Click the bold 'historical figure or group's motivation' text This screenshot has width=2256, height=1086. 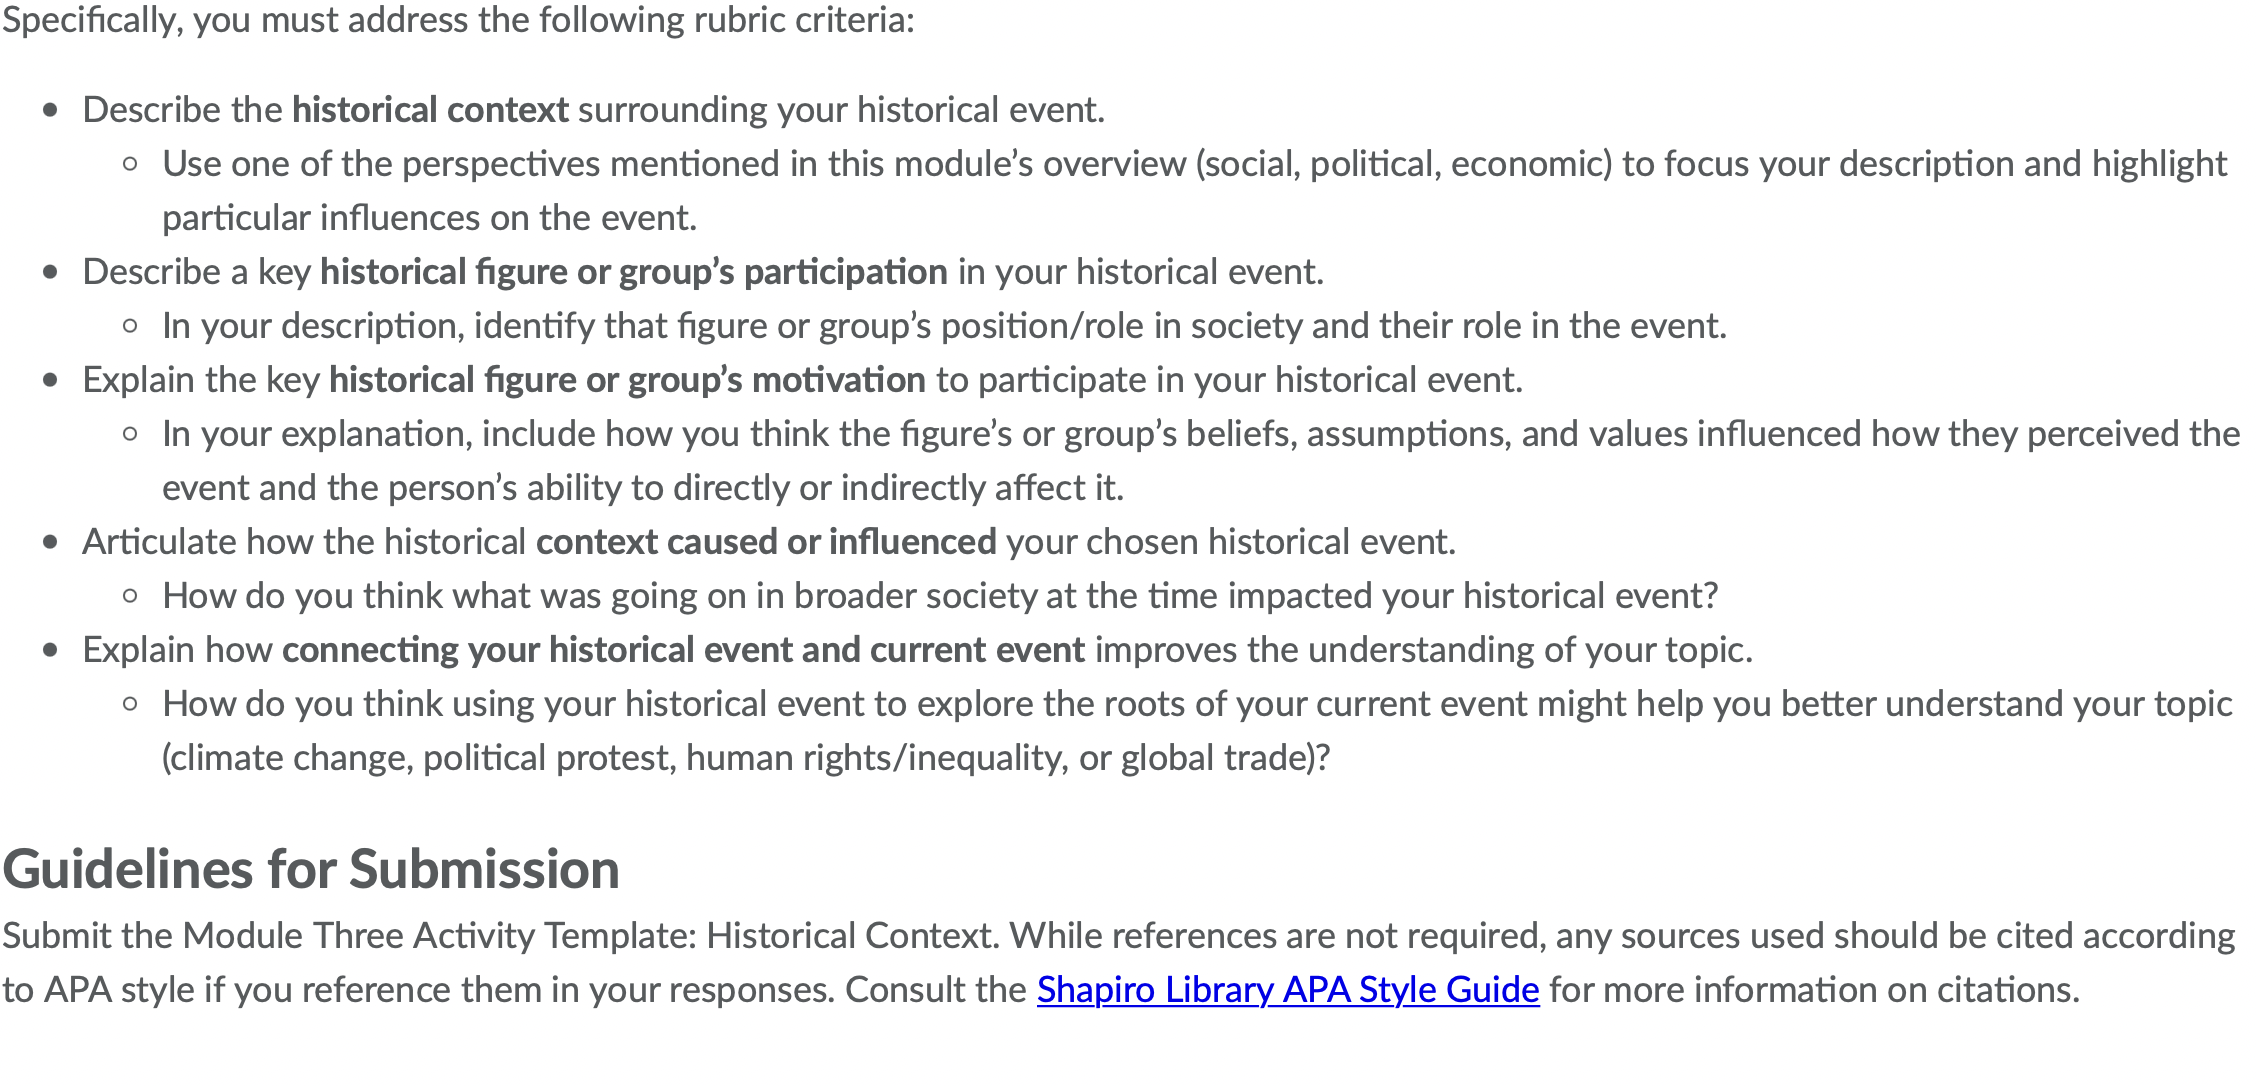pyautogui.click(x=627, y=379)
